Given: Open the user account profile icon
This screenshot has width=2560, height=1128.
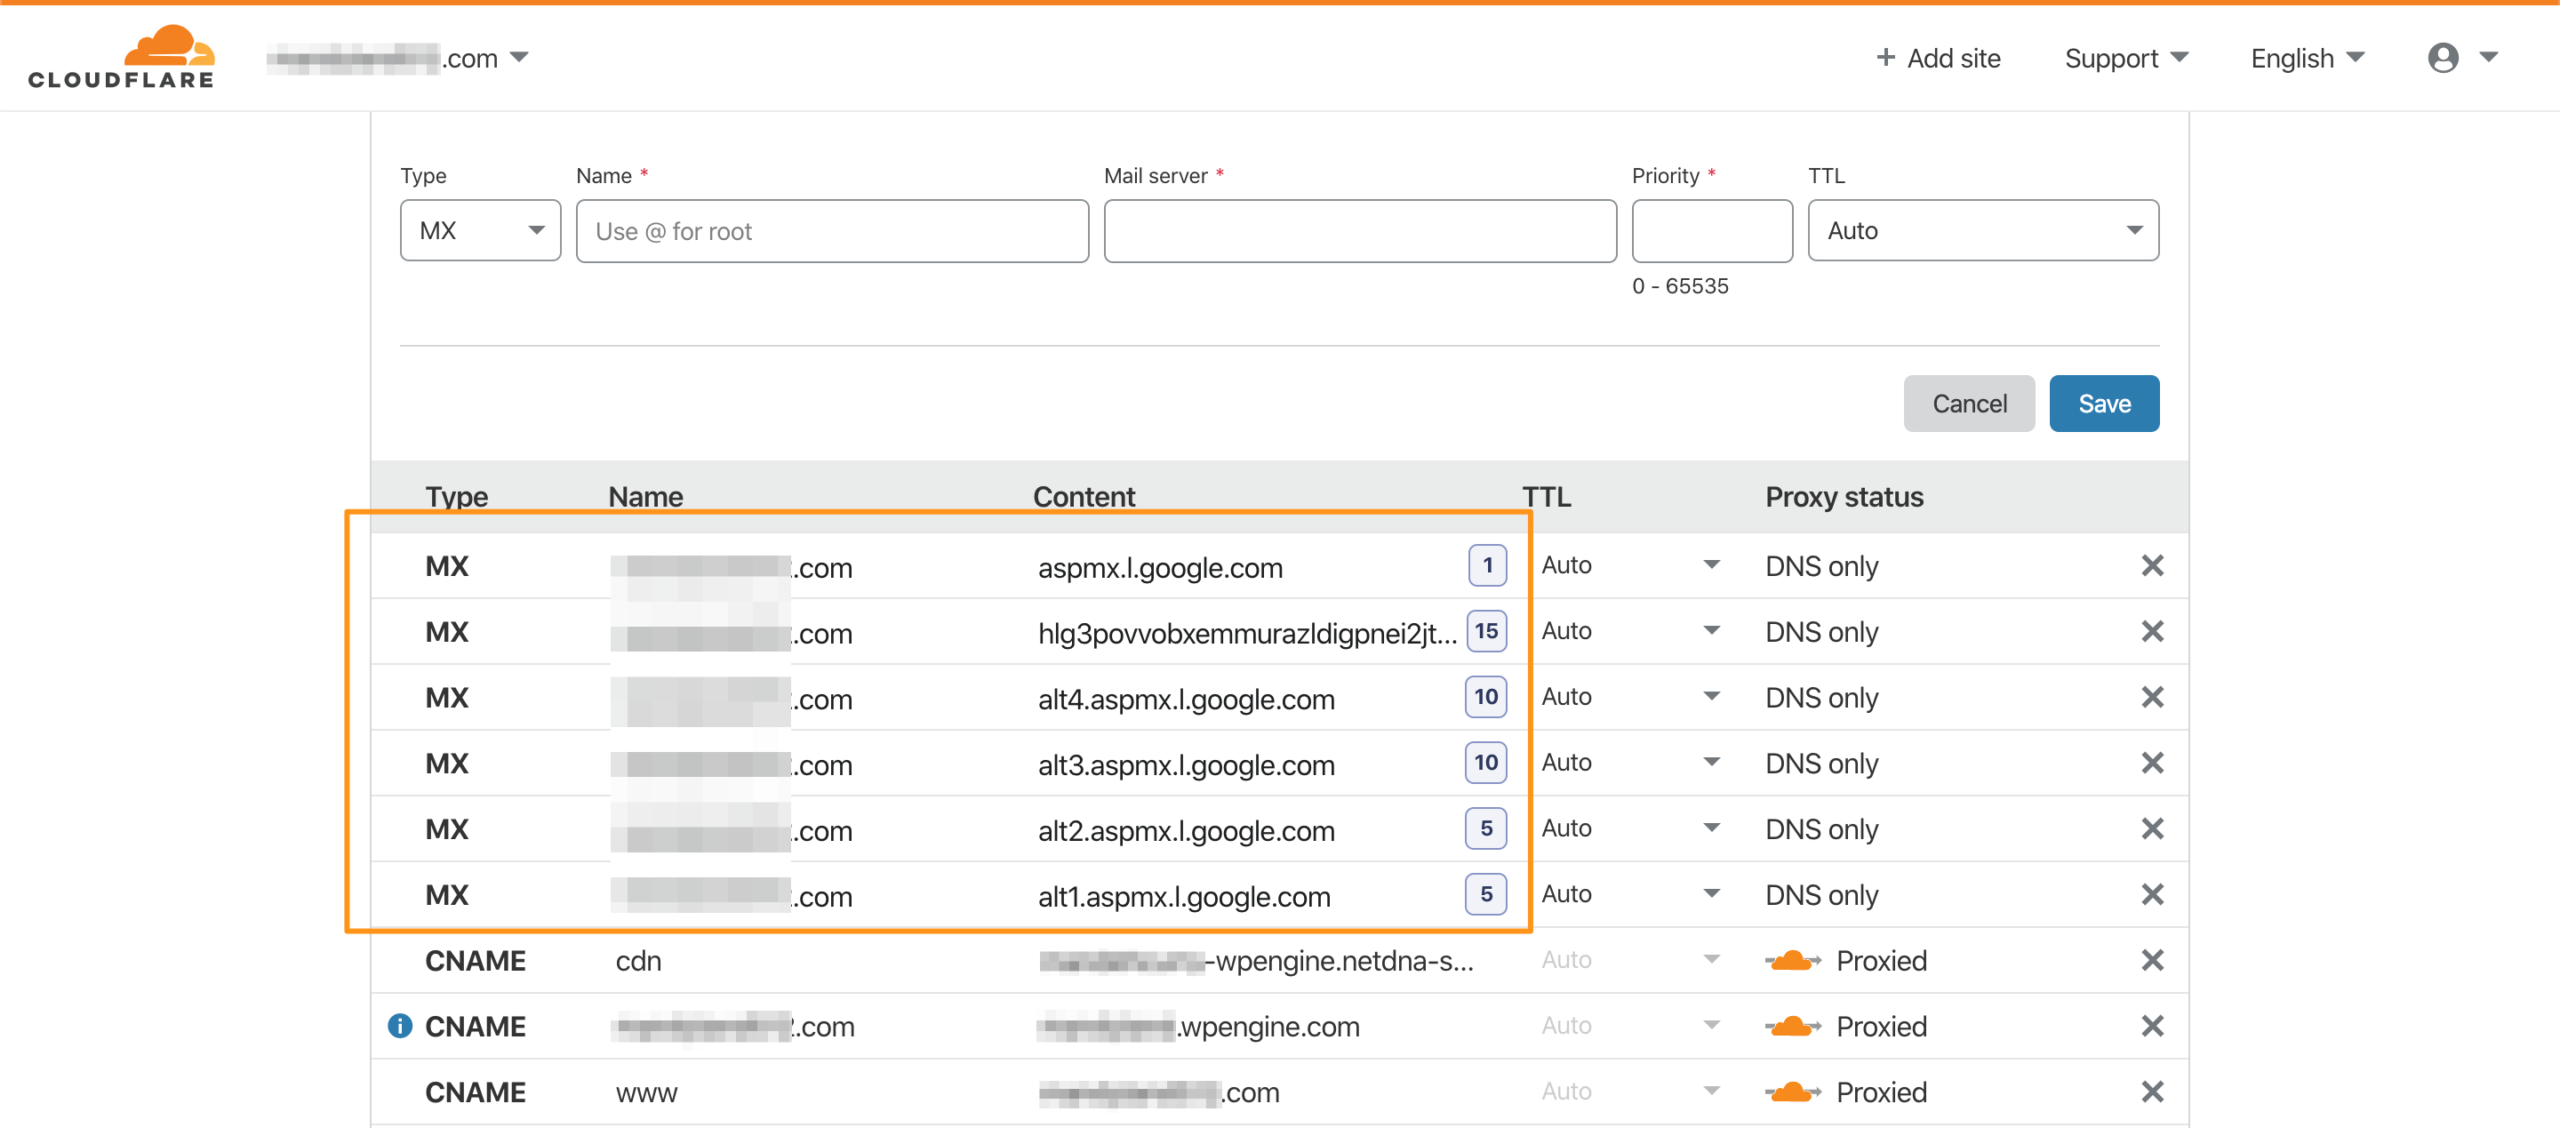Looking at the screenshot, I should (x=2442, y=58).
